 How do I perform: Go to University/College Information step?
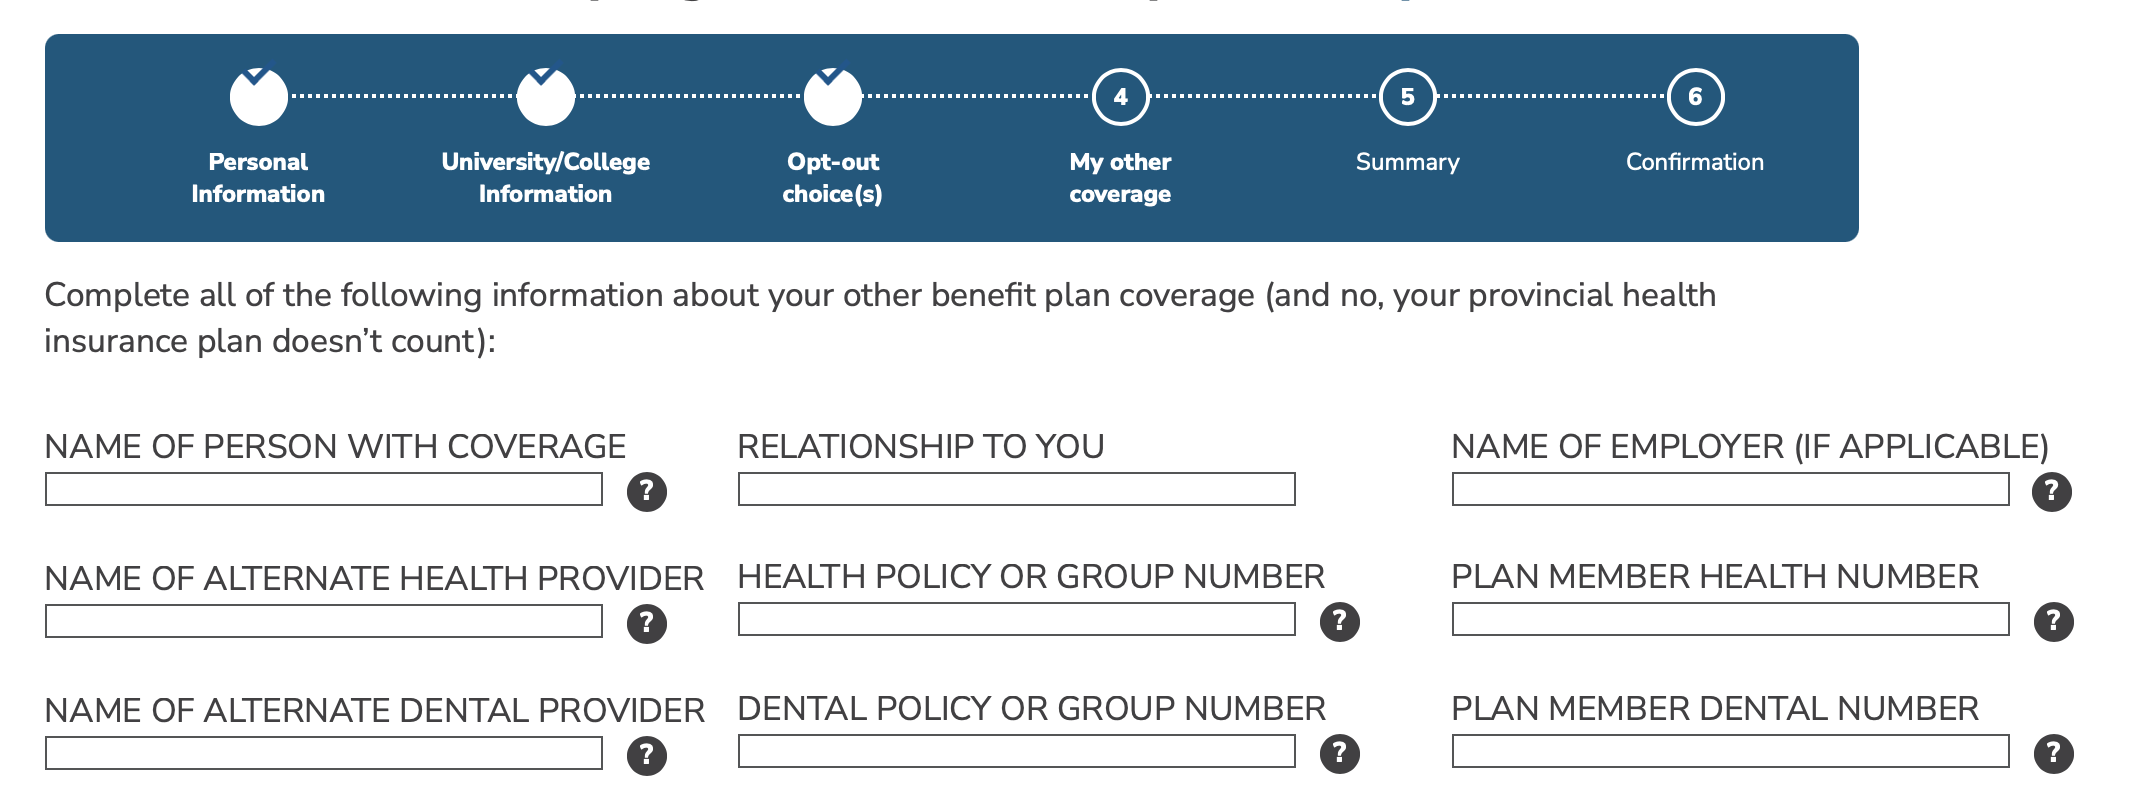tap(546, 97)
